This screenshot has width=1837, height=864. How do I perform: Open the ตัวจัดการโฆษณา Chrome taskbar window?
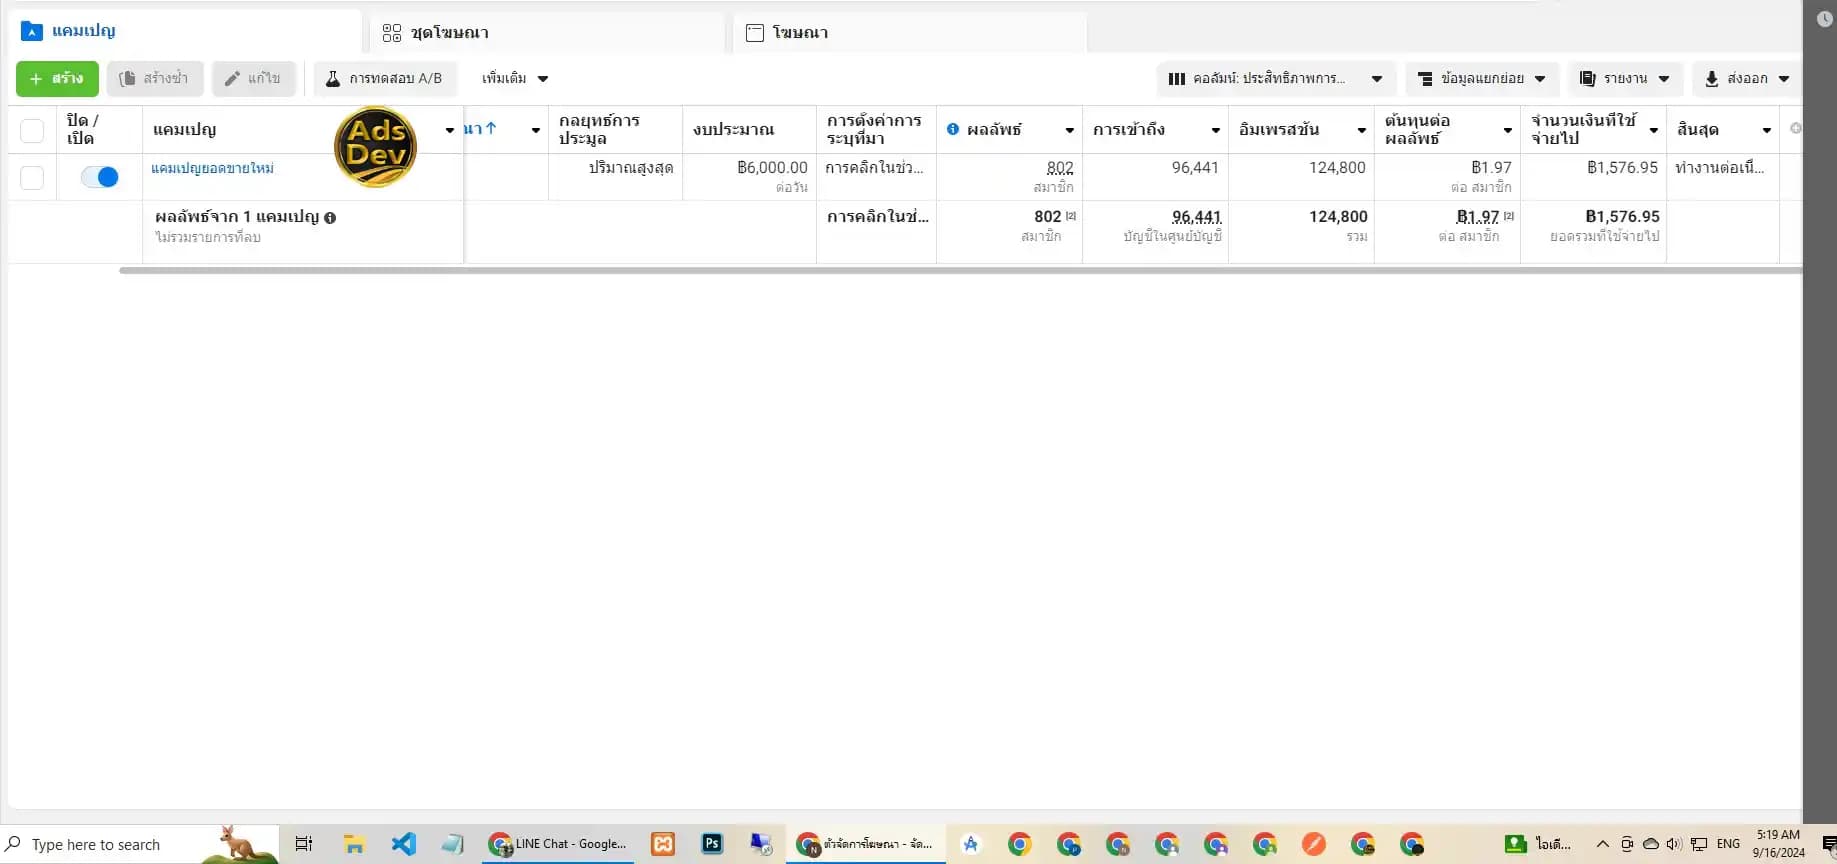[866, 845]
